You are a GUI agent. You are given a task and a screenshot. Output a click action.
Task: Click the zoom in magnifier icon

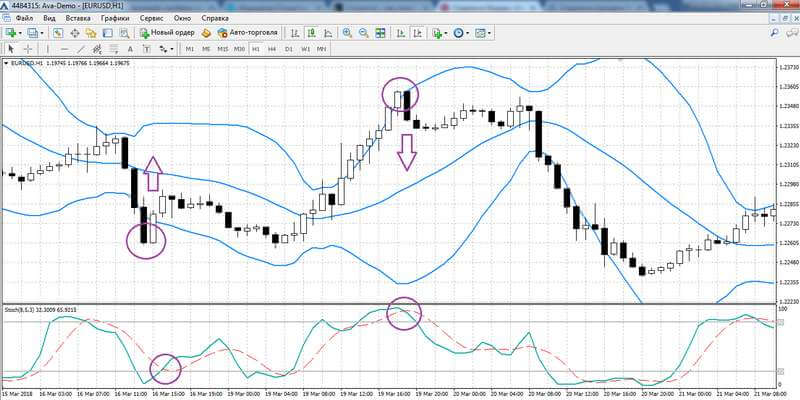[x=347, y=33]
